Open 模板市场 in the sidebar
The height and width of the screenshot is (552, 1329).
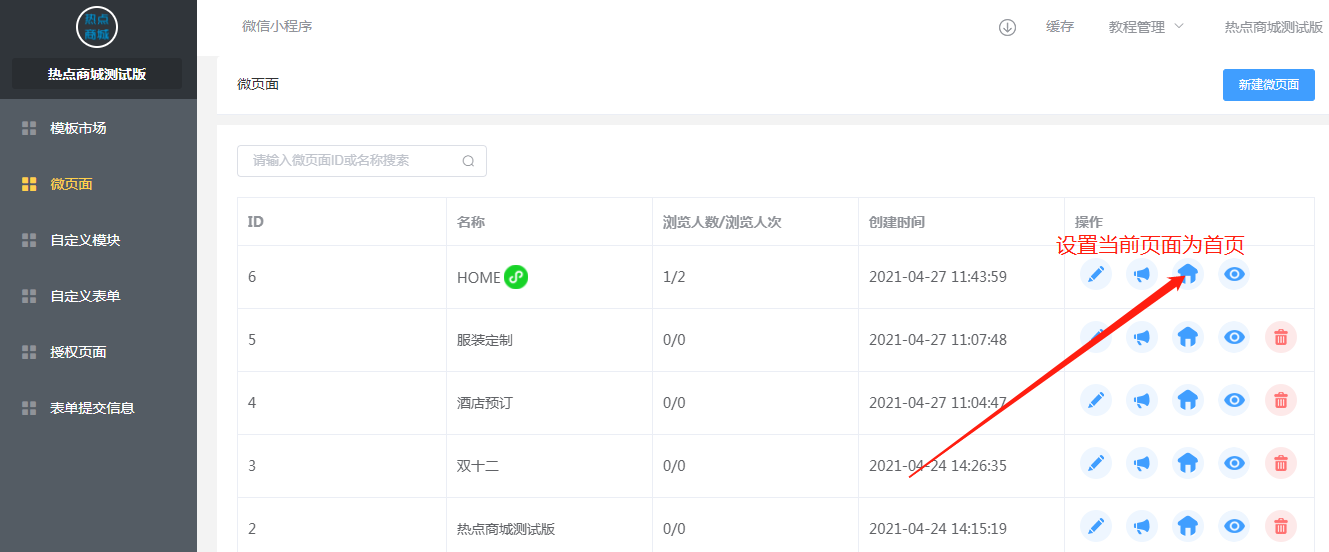78,128
